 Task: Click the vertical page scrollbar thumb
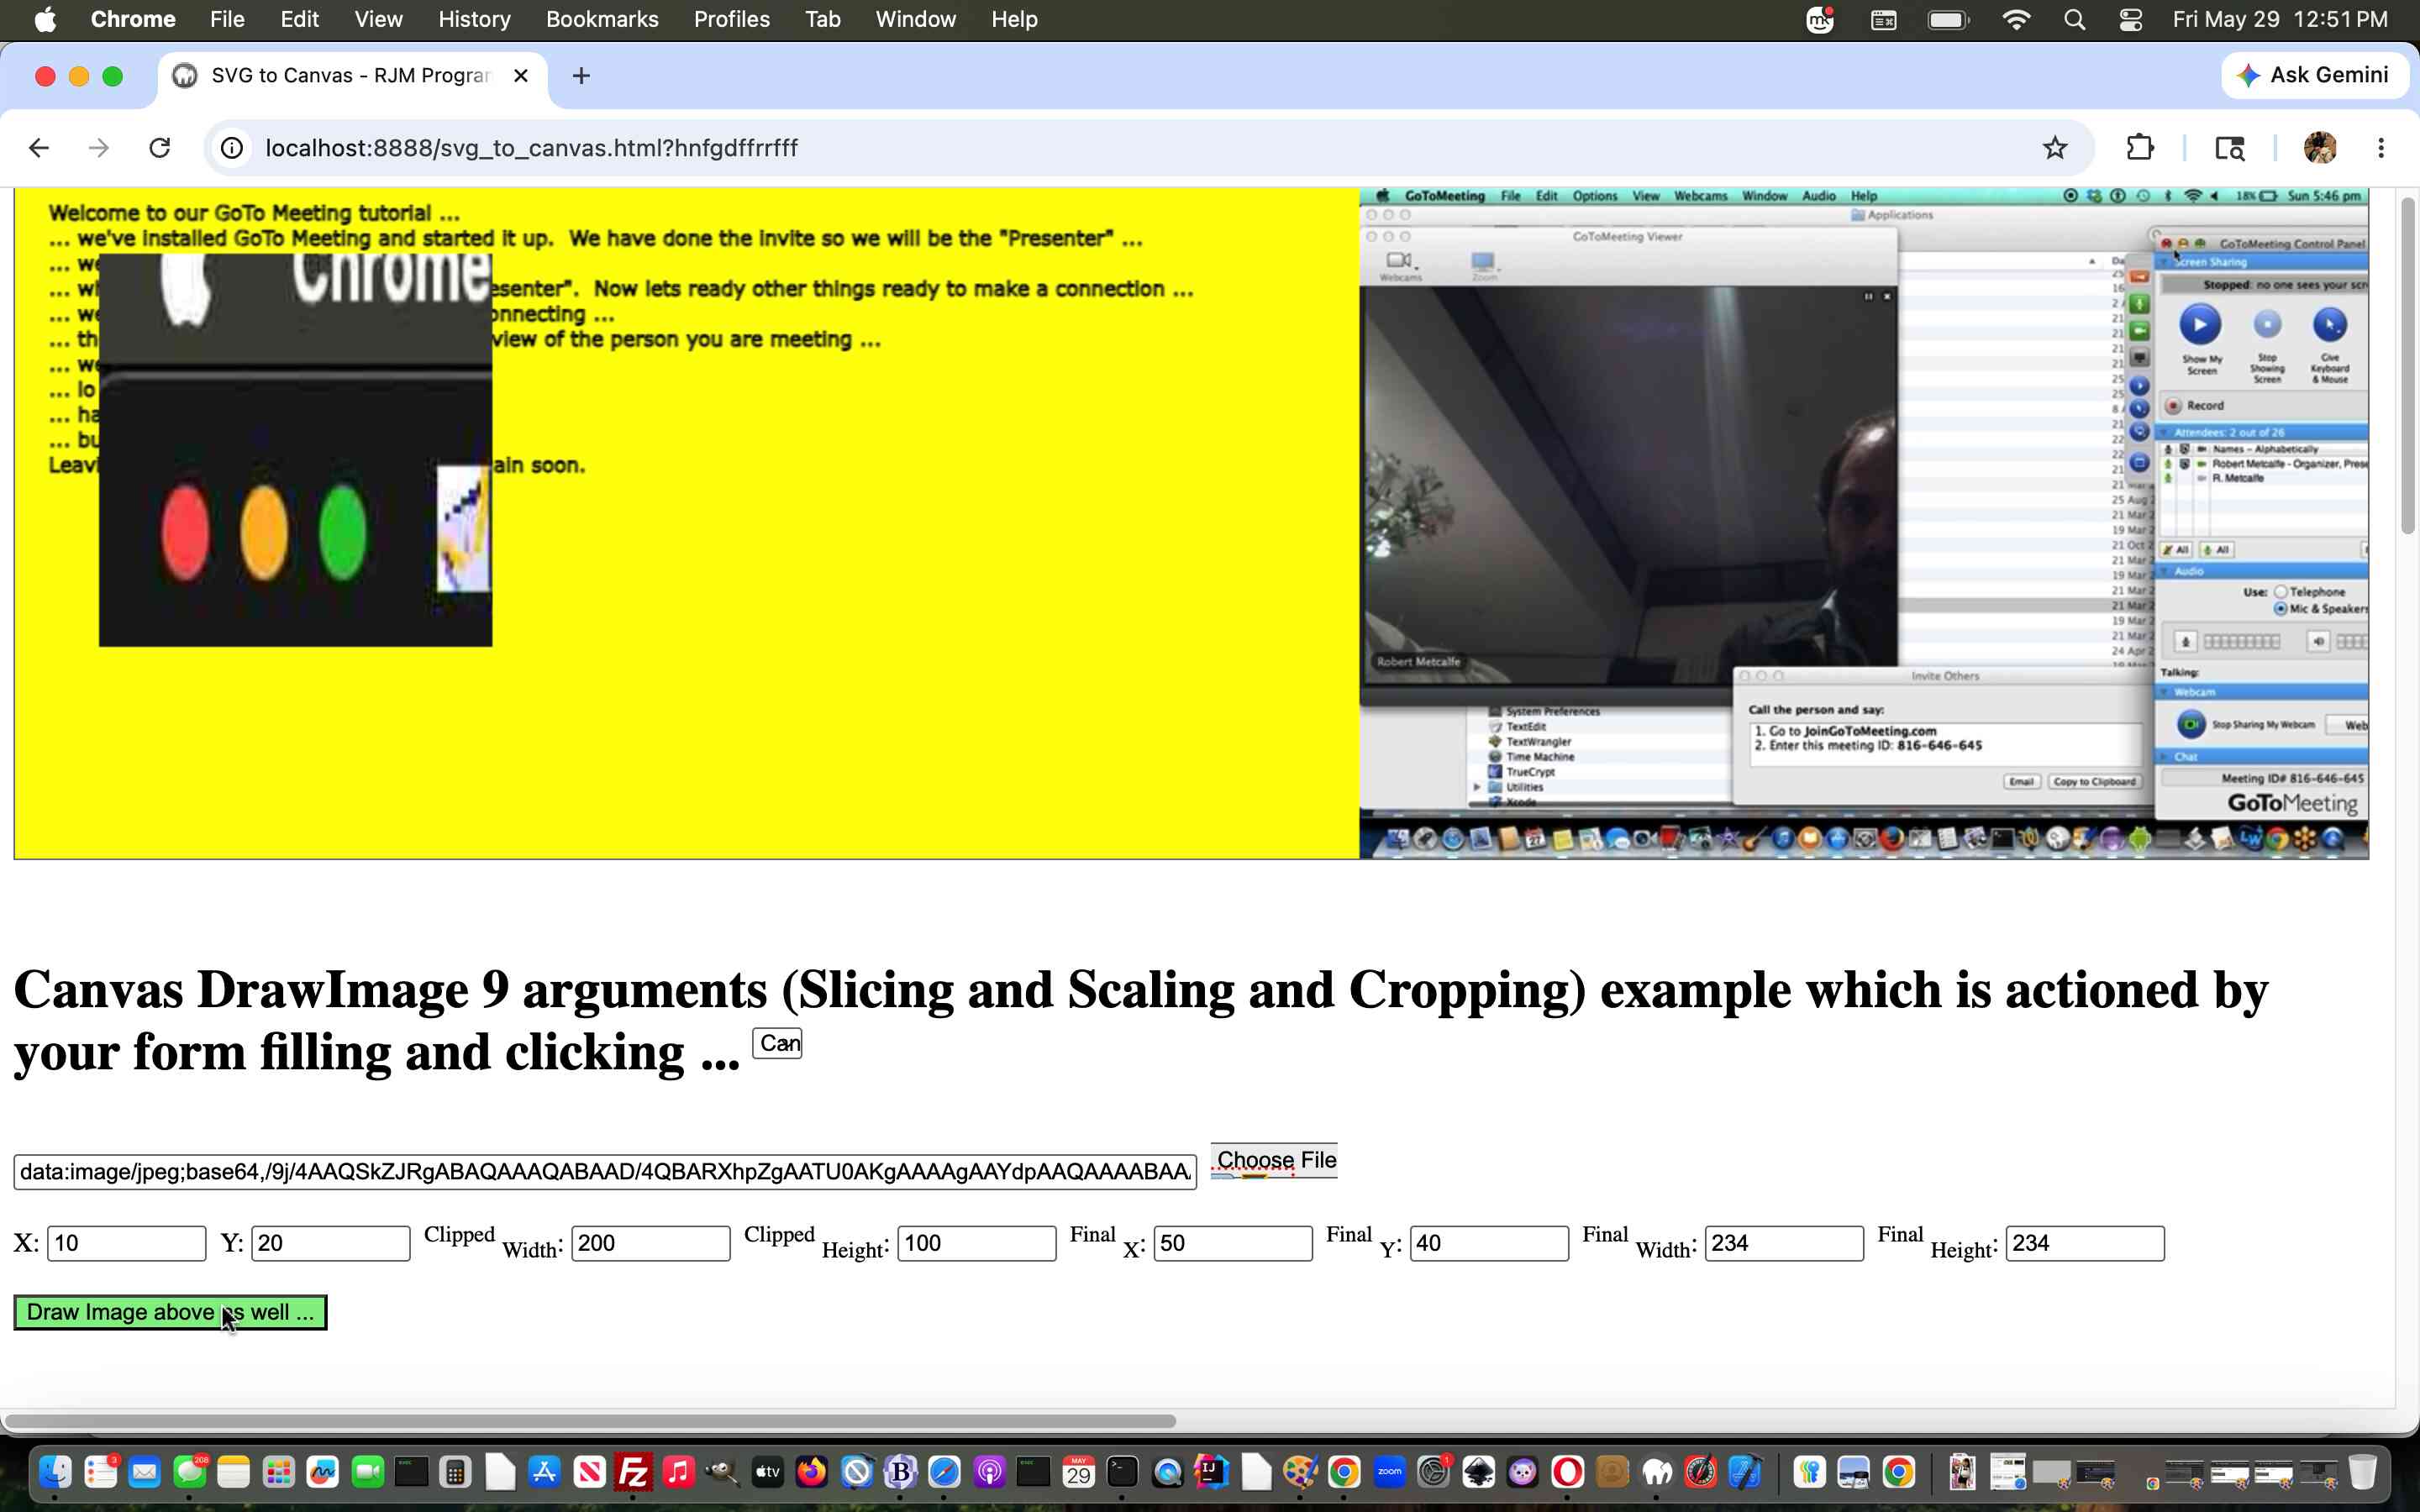coord(2407,365)
